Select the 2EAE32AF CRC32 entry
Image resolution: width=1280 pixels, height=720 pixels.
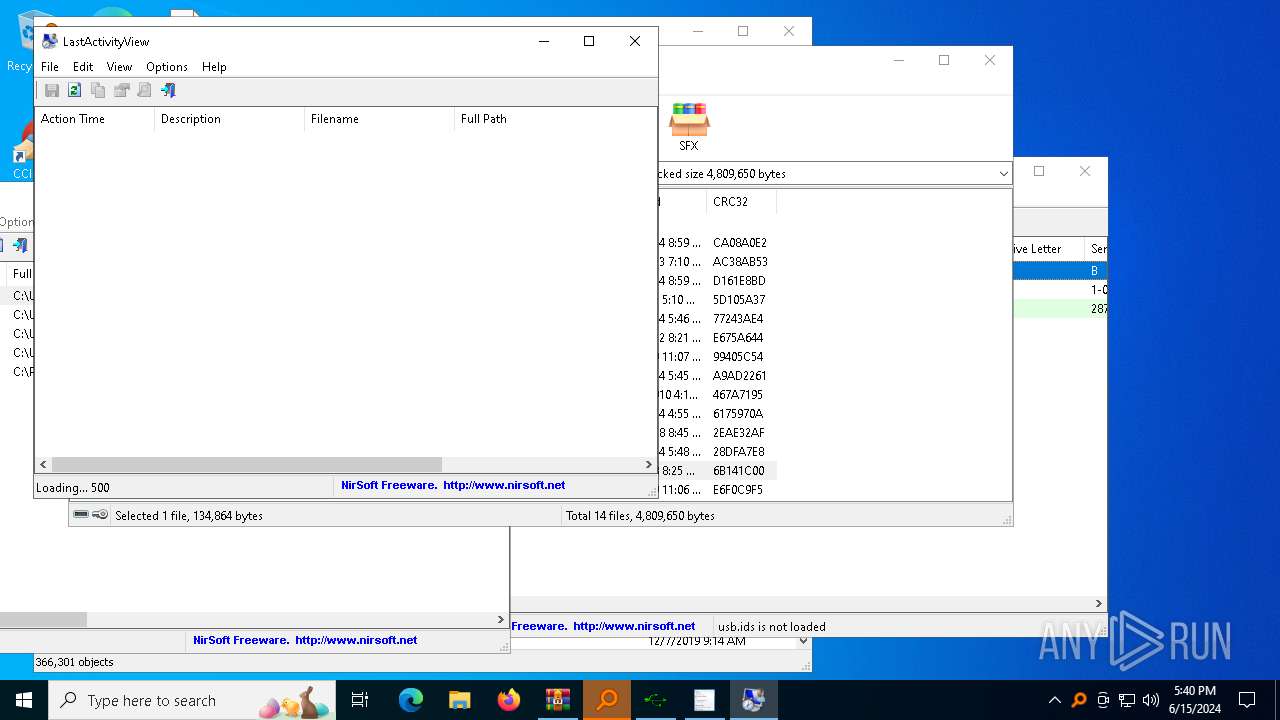[739, 433]
